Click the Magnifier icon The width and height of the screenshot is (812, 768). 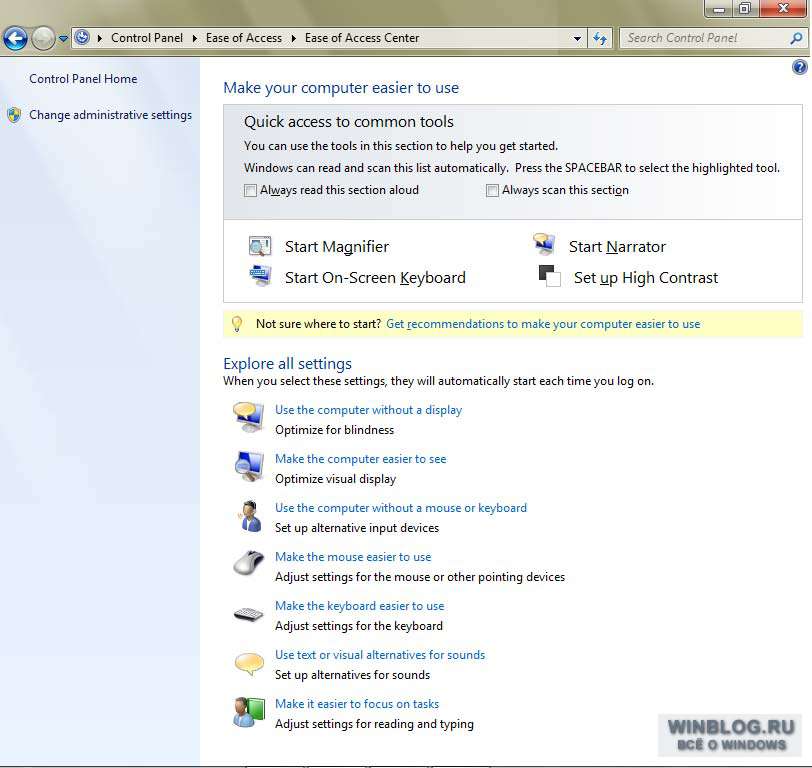[x=259, y=247]
